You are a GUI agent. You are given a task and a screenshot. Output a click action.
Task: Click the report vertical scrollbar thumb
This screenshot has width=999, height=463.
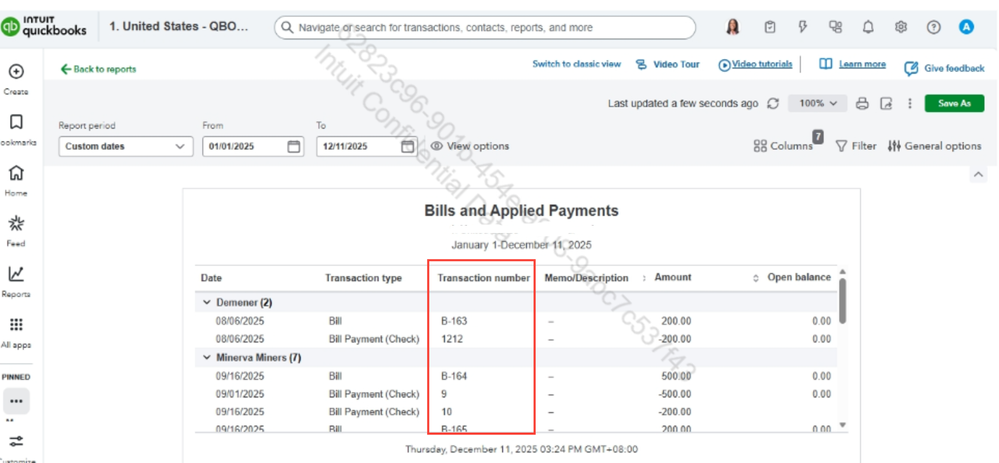[843, 300]
